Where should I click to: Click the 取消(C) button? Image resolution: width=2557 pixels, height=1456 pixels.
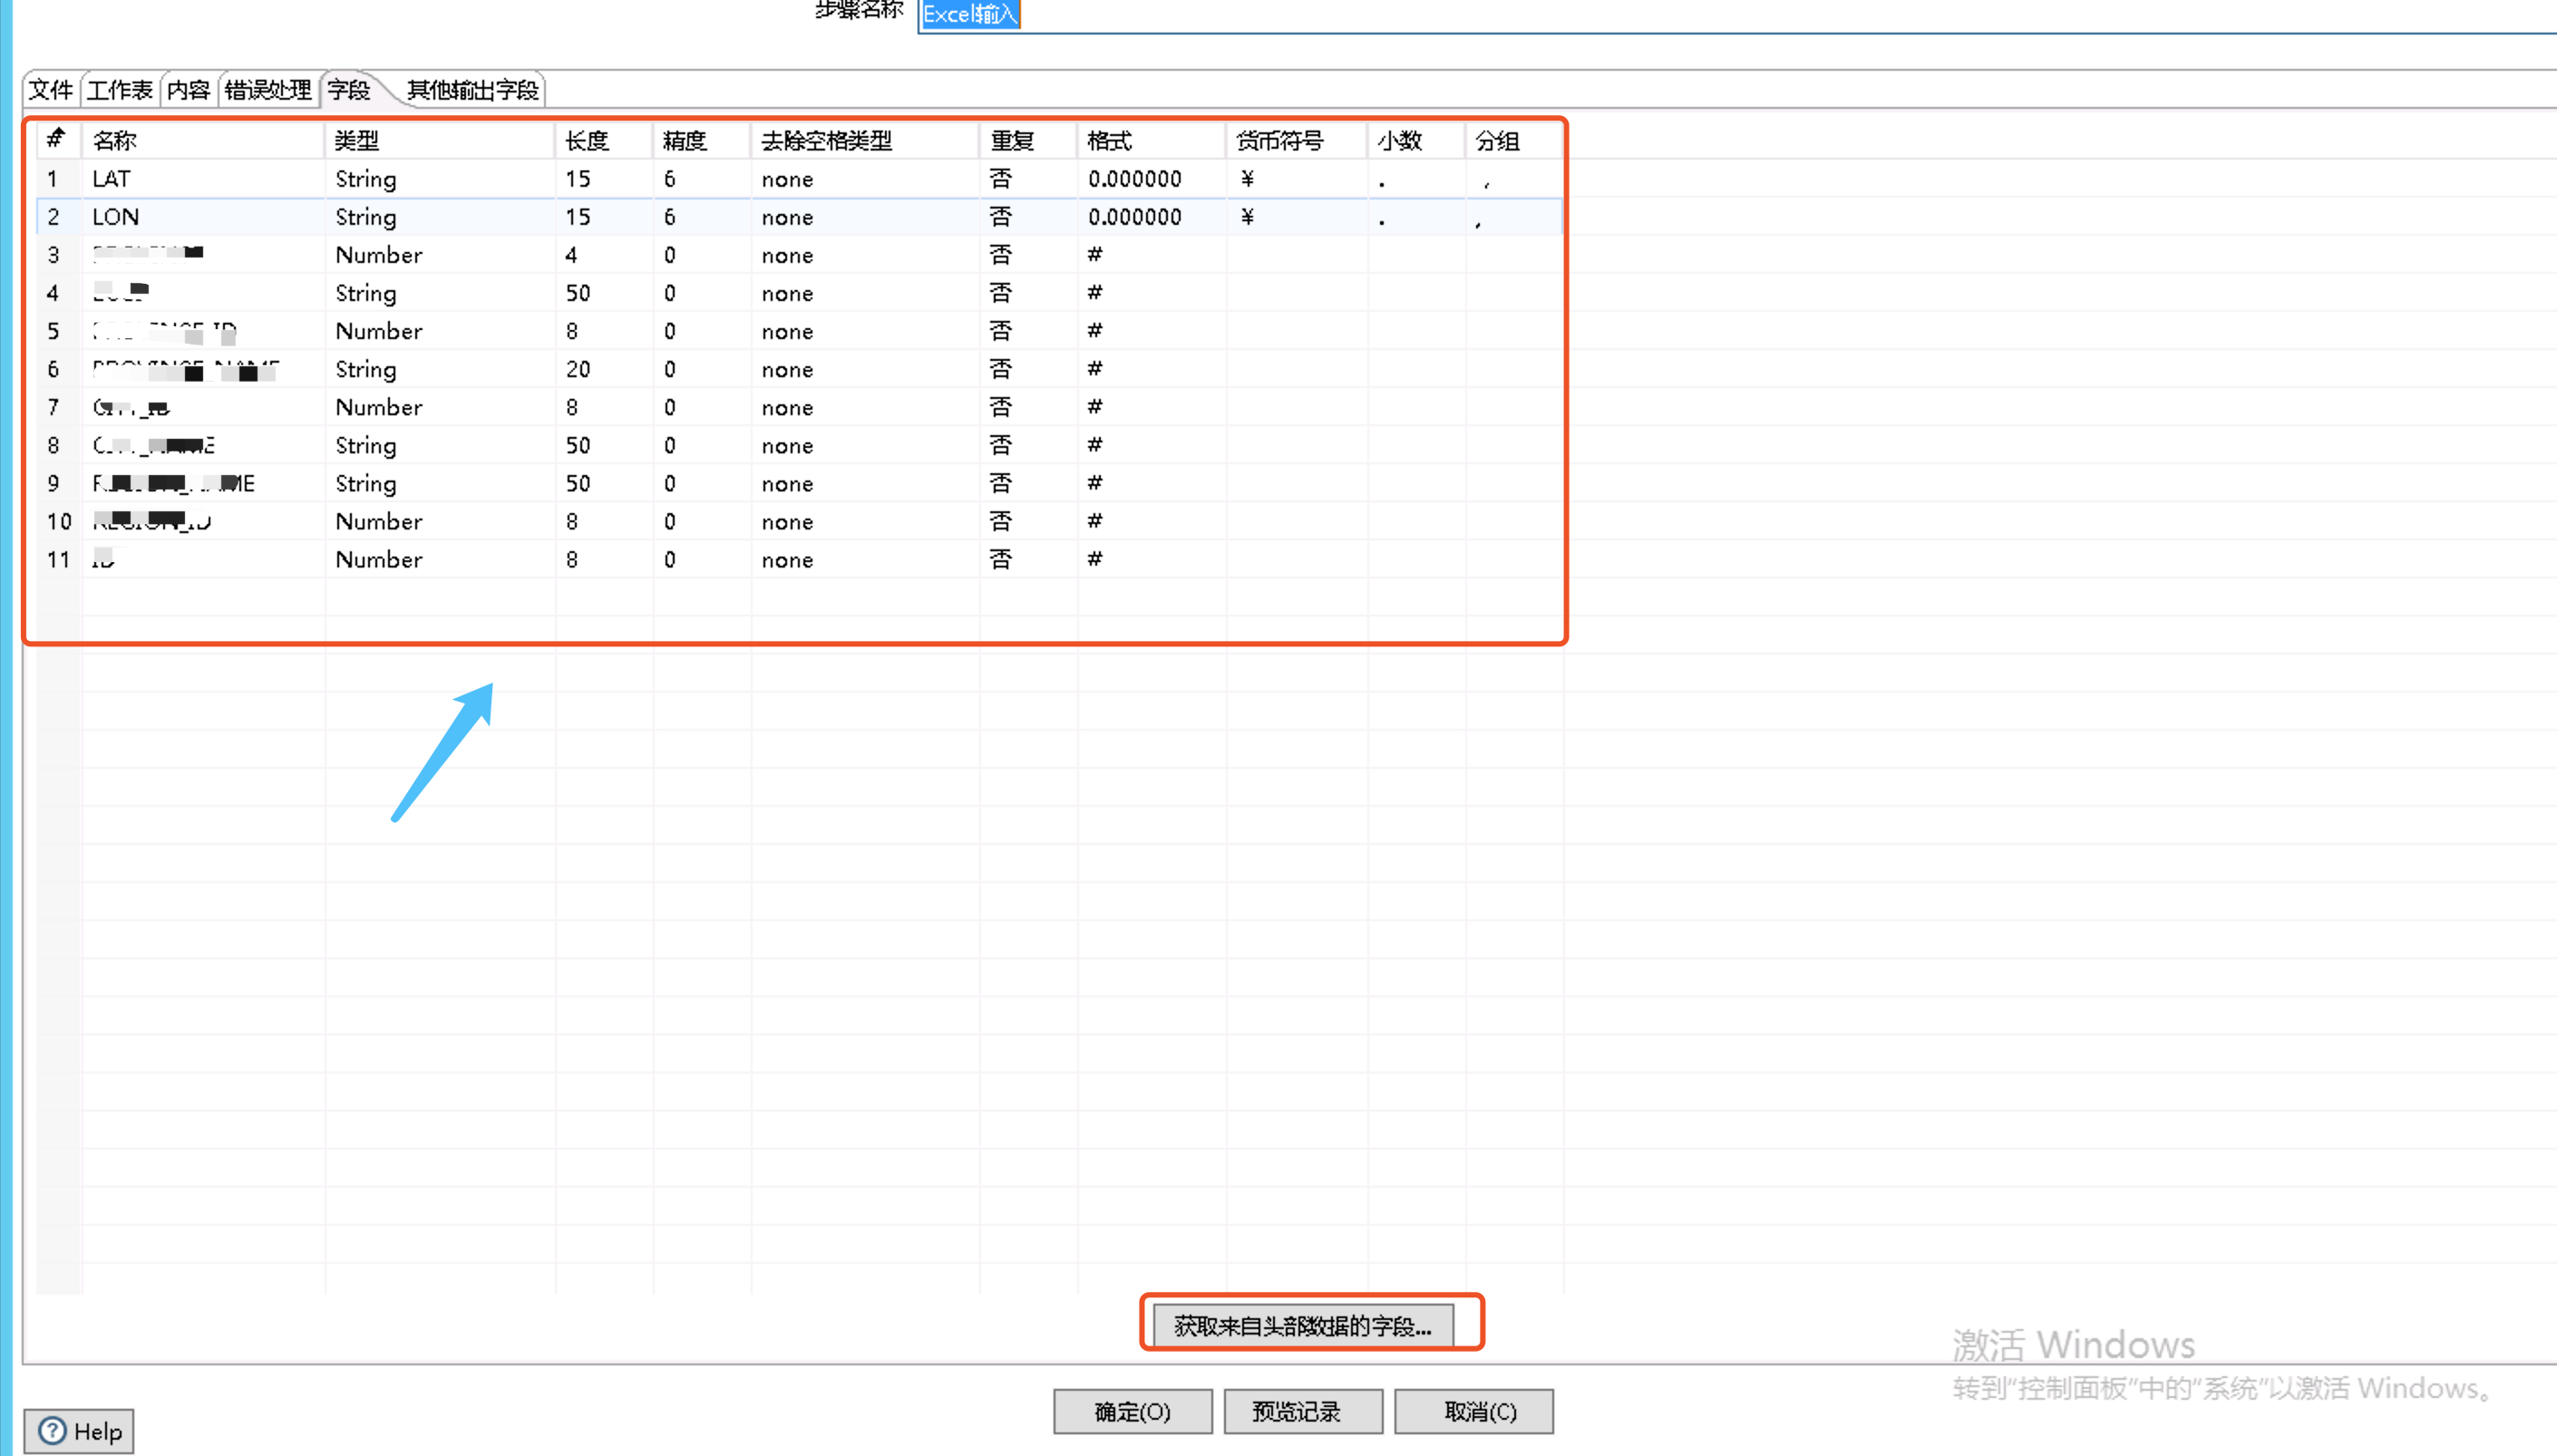tap(1473, 1411)
